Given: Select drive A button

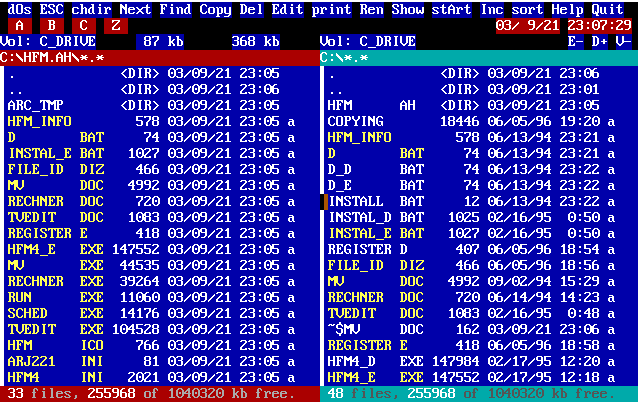Looking at the screenshot, I should click(x=20, y=25).
